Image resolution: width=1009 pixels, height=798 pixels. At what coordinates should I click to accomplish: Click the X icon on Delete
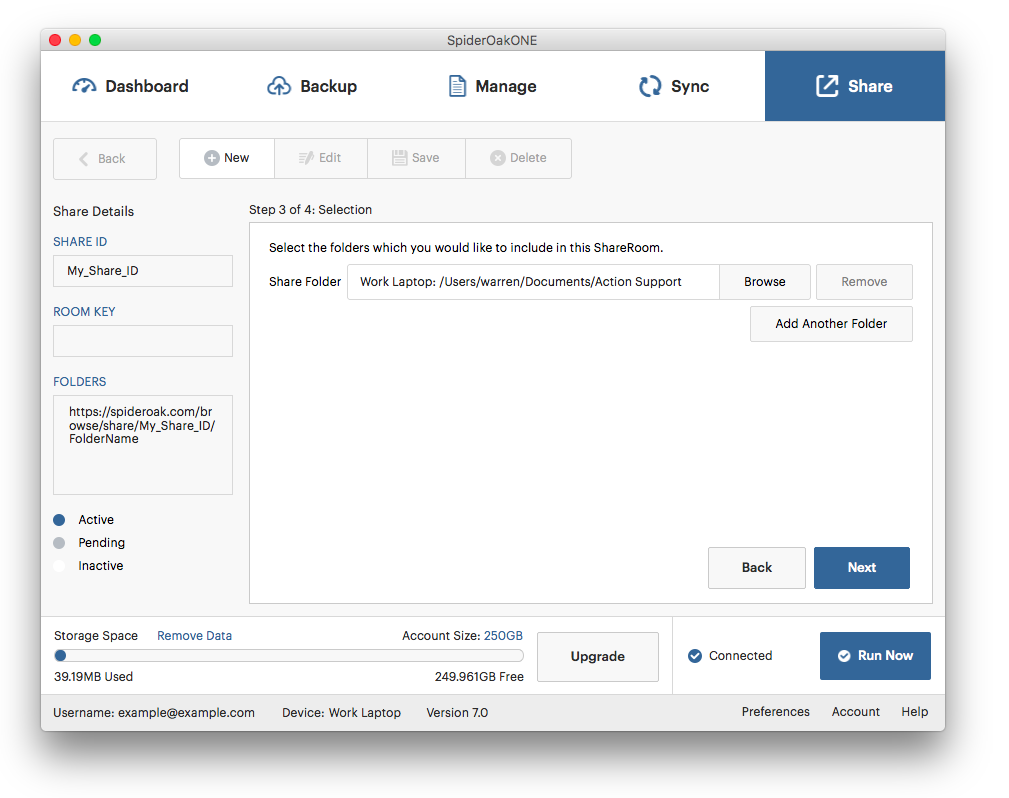point(497,158)
